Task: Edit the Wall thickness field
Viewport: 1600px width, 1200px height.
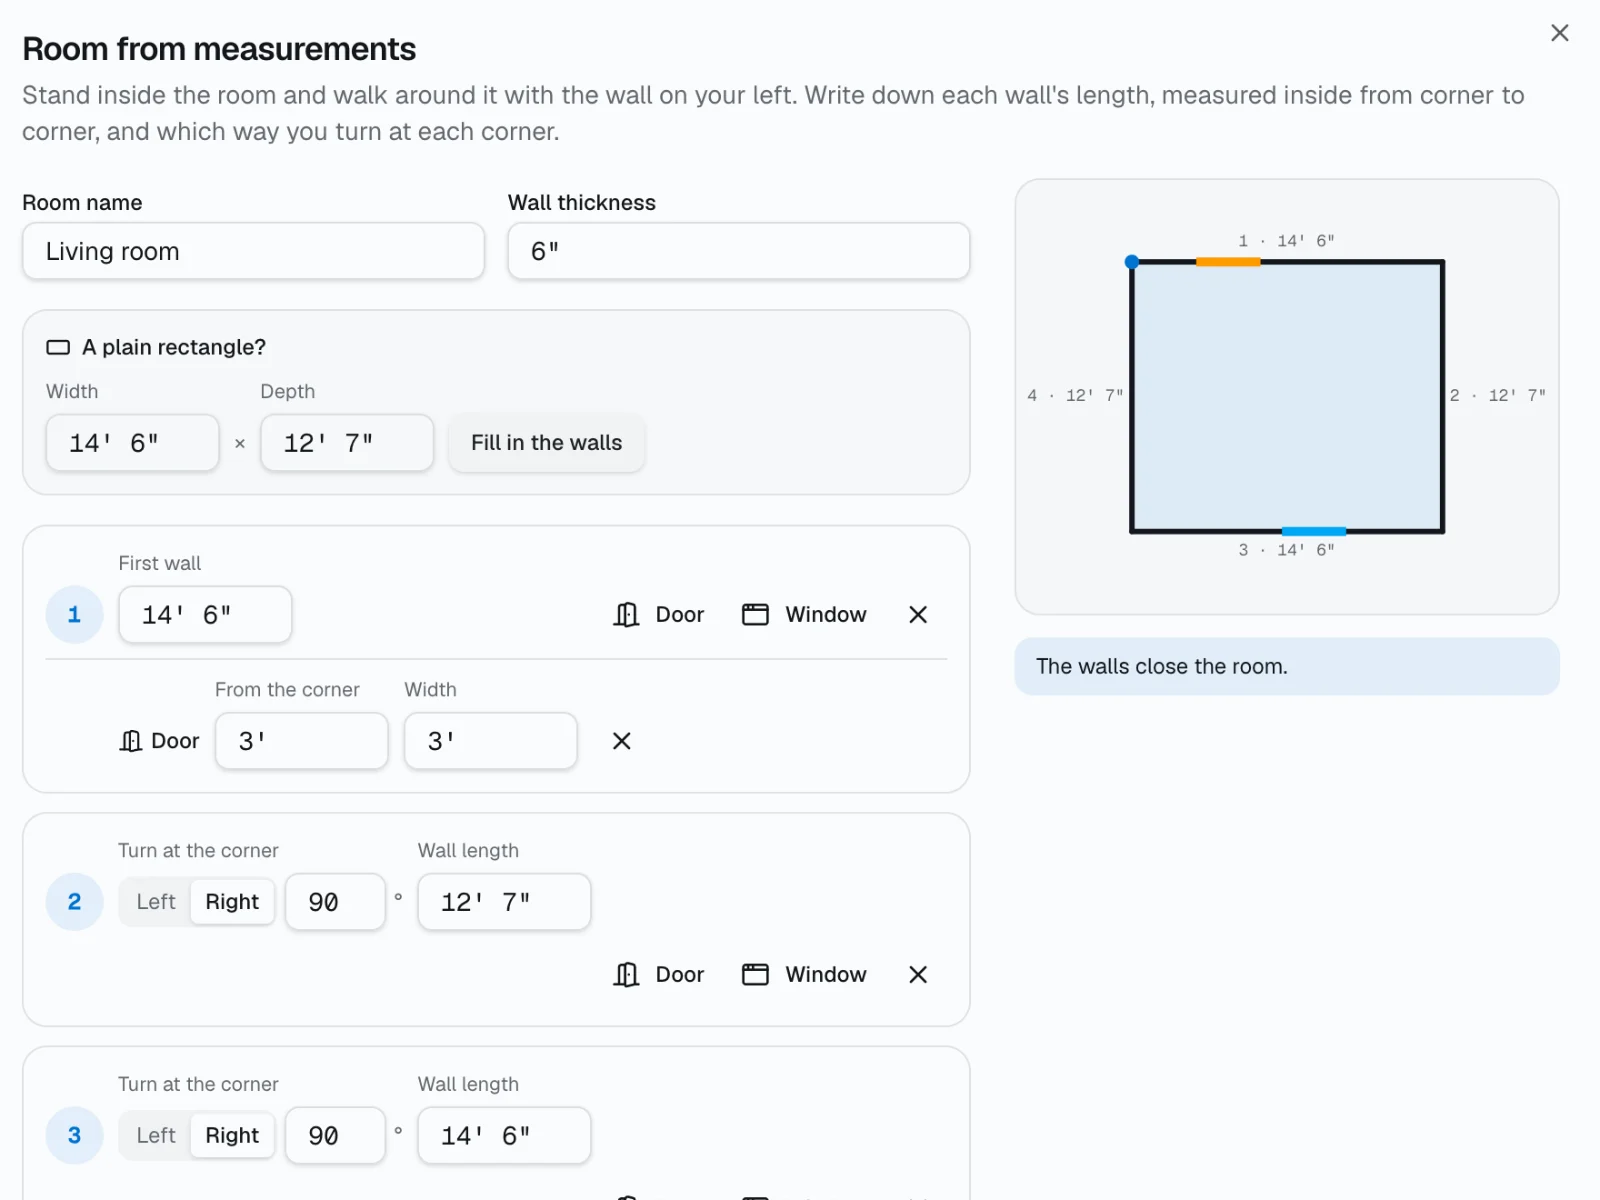Action: click(739, 251)
